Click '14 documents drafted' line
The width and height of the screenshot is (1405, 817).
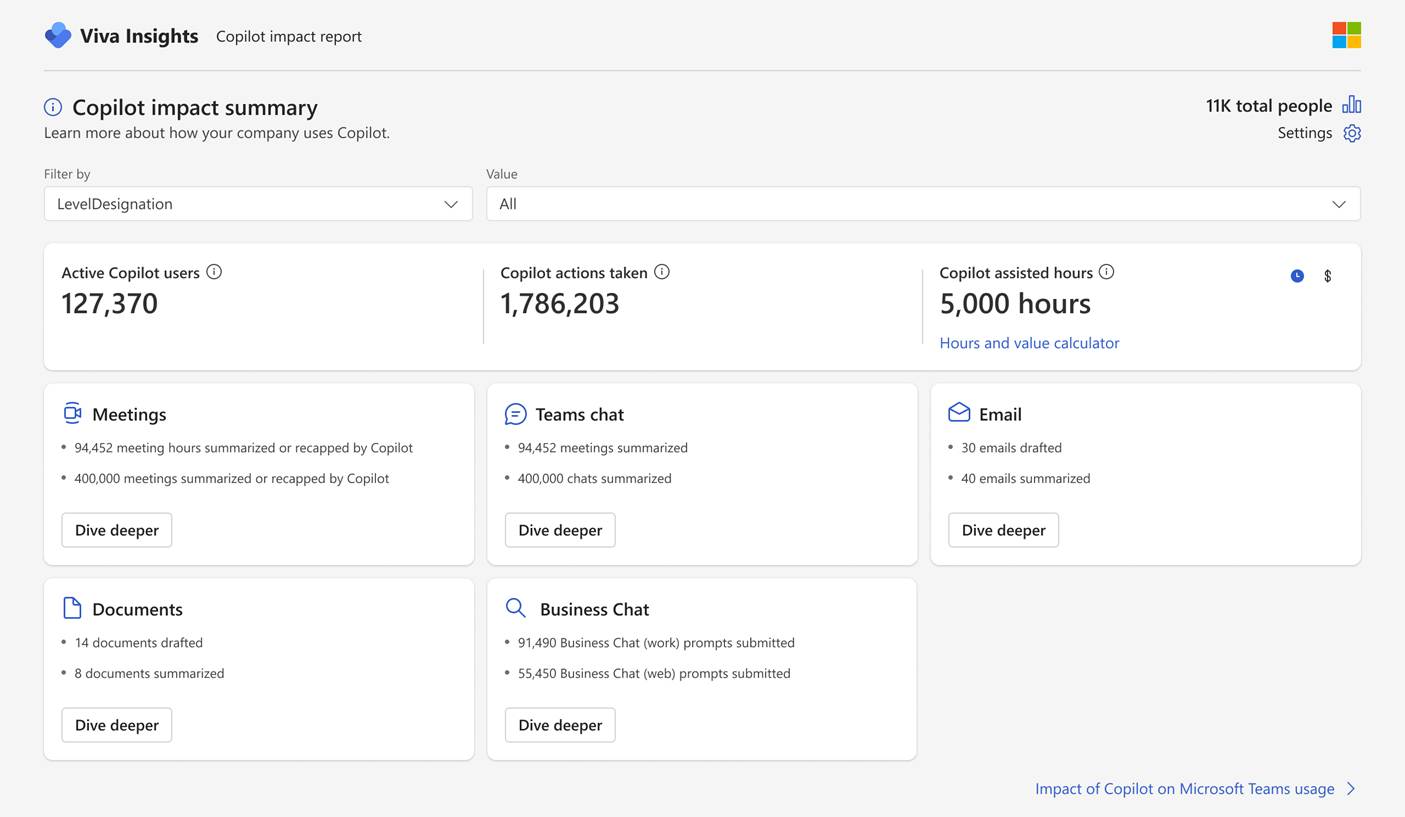[x=139, y=643]
